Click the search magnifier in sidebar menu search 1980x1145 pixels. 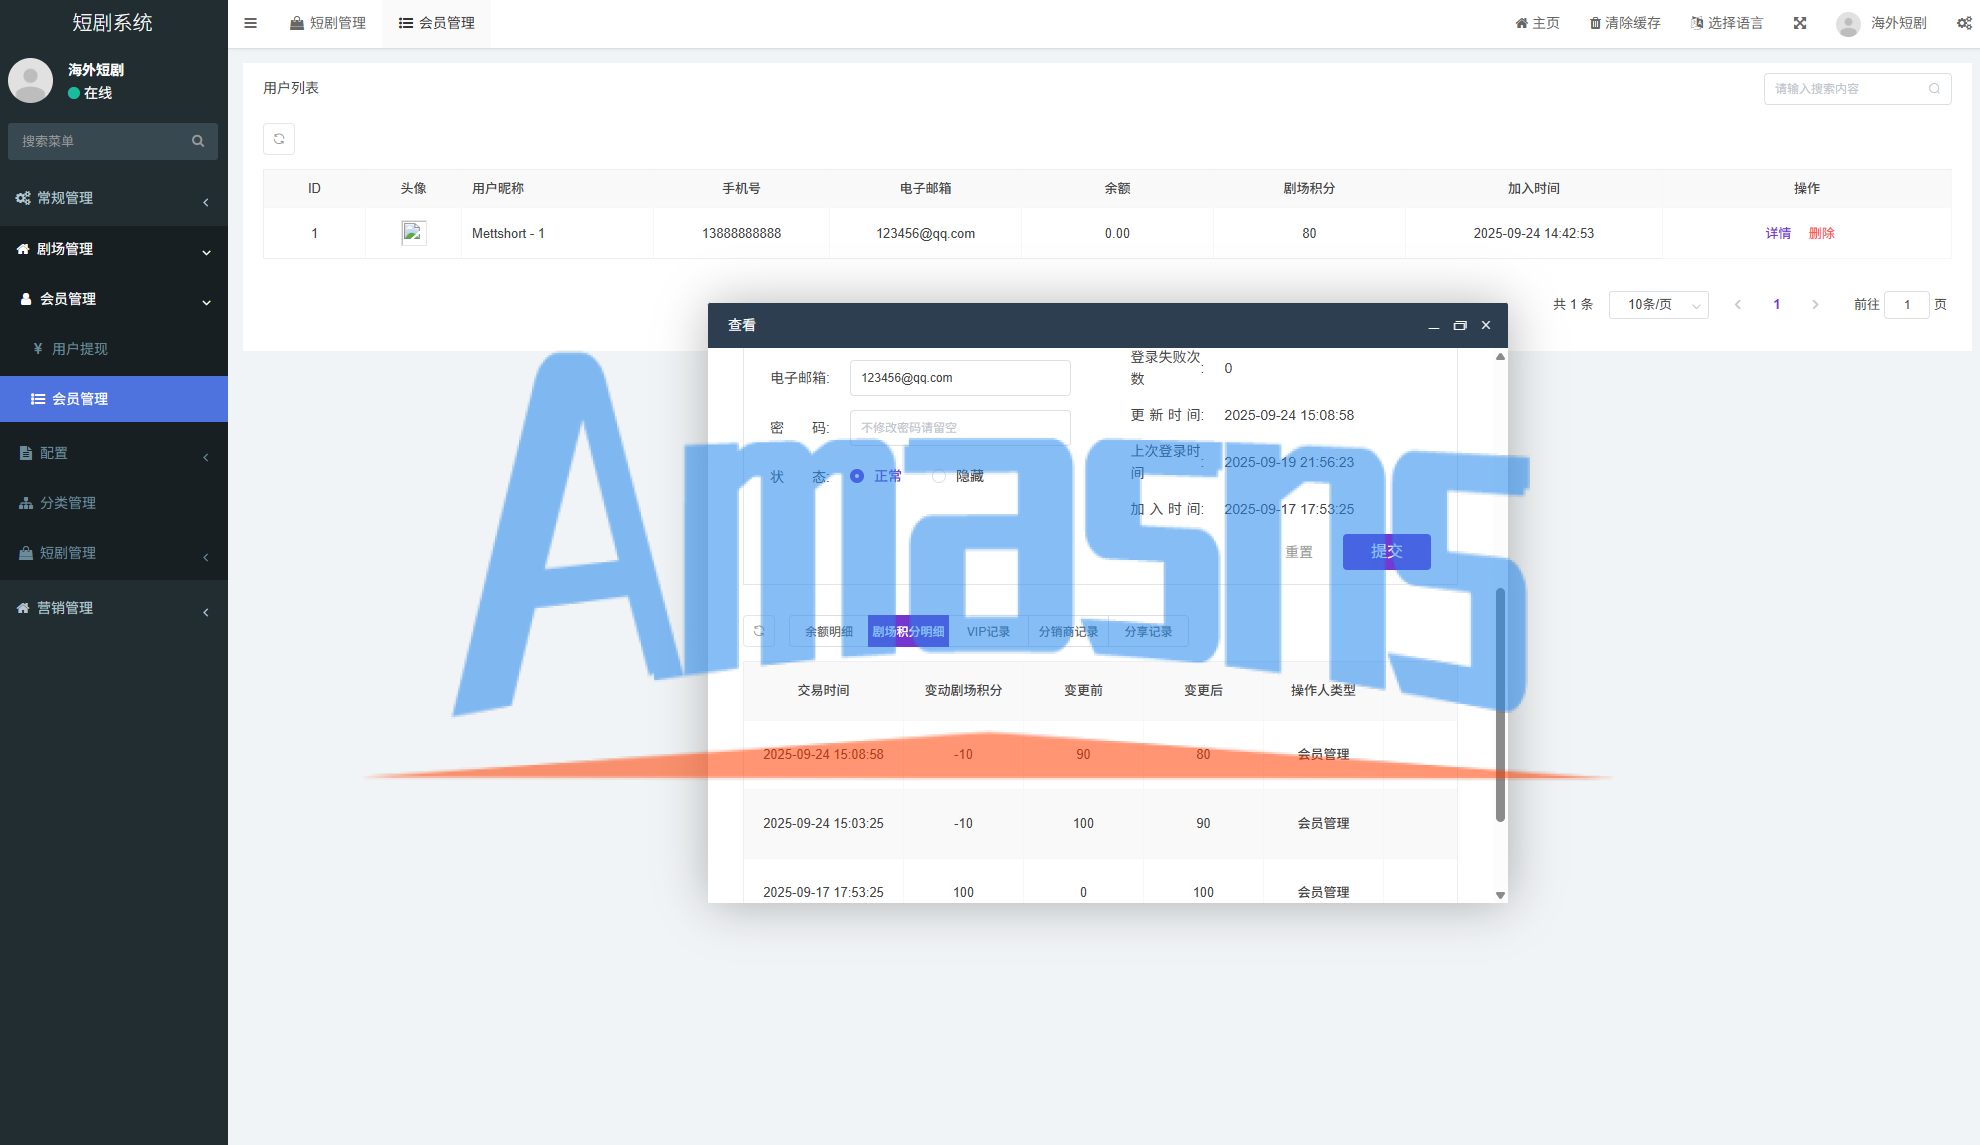(198, 141)
